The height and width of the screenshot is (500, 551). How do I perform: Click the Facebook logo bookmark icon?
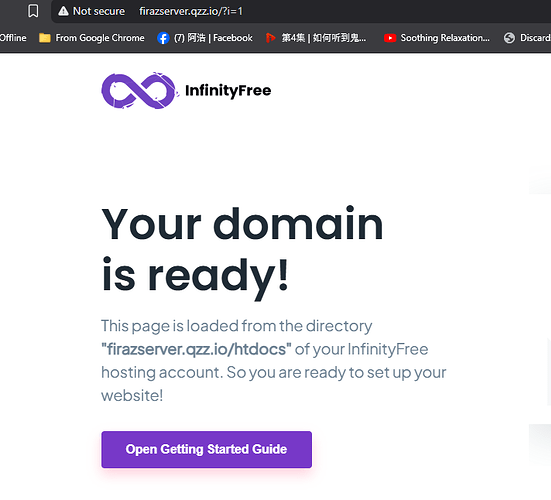coord(163,38)
